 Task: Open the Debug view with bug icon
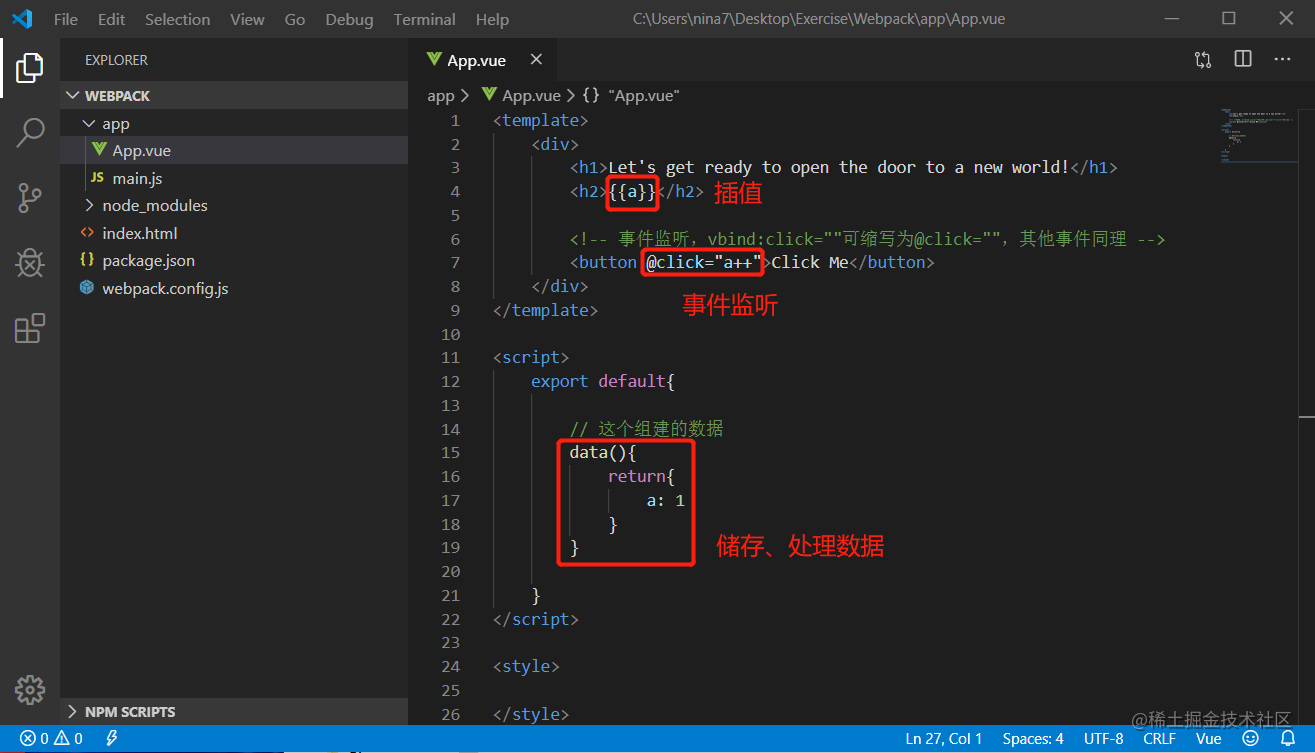[30, 263]
